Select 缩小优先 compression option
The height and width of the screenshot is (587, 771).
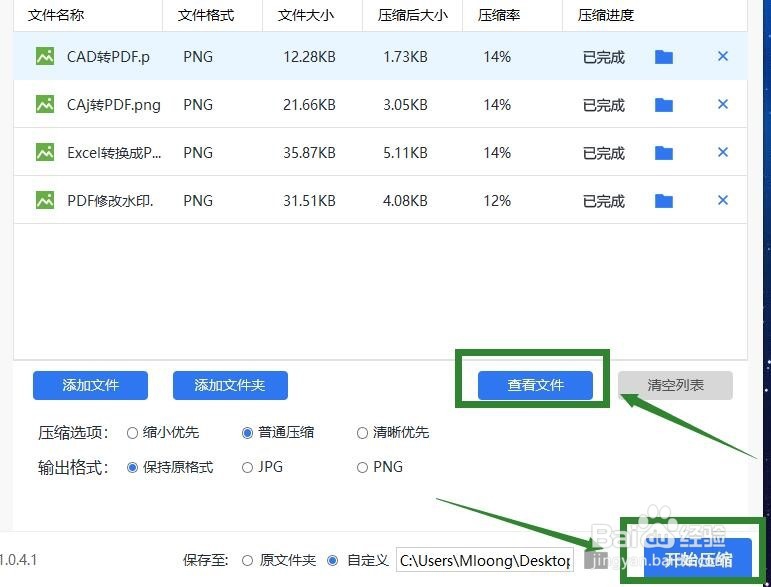pos(132,433)
